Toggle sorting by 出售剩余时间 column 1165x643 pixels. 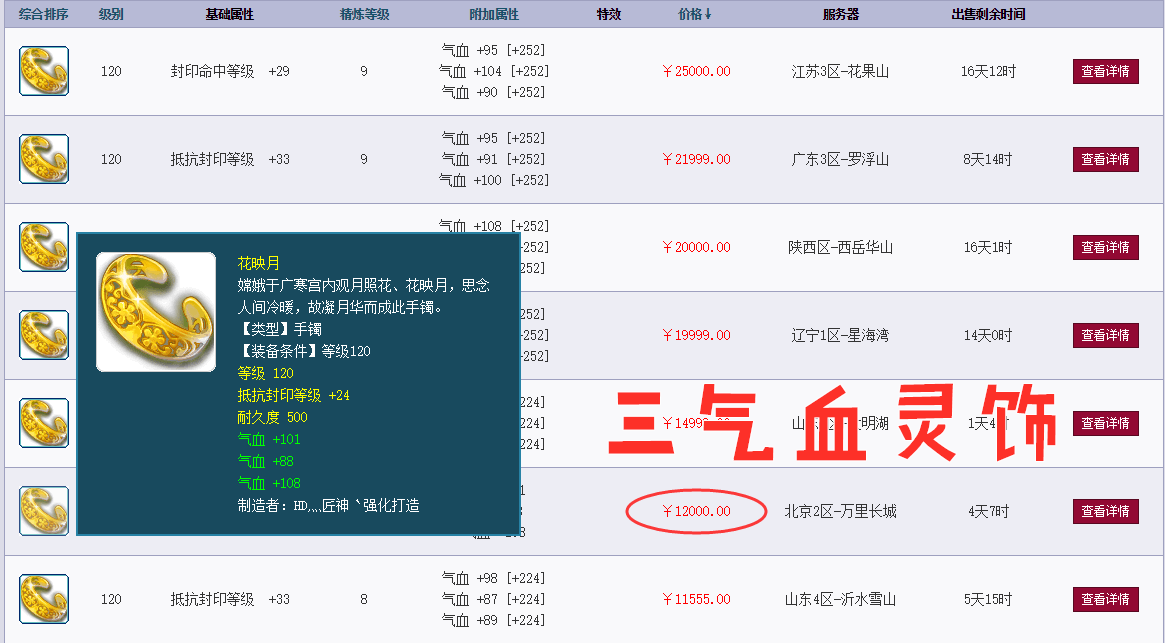(x=985, y=13)
